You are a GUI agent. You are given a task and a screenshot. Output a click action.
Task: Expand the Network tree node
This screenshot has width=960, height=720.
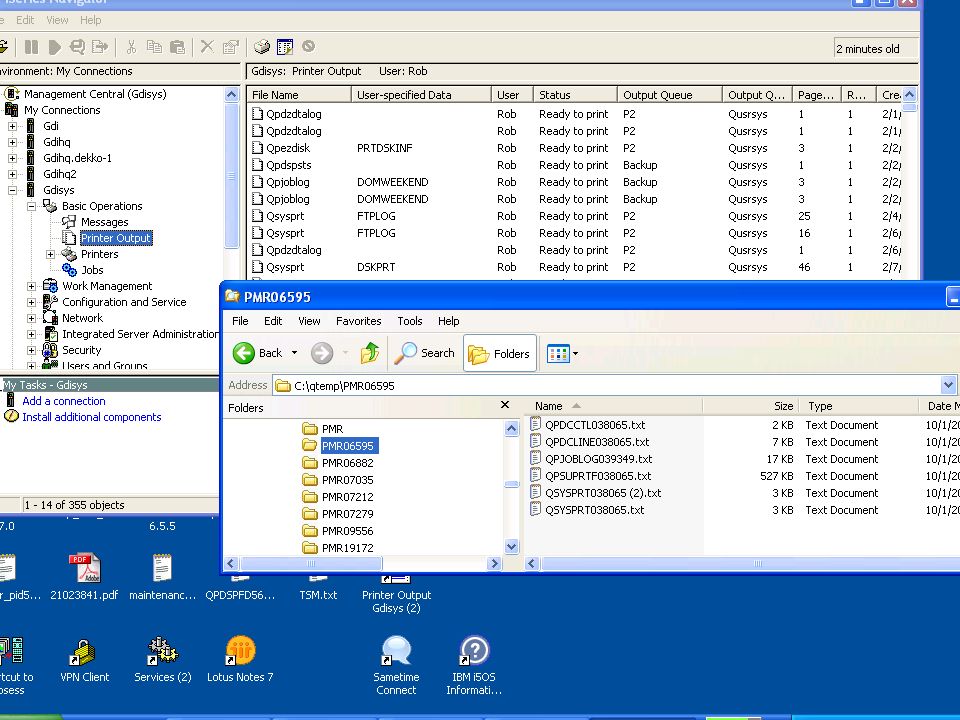[x=31, y=318]
